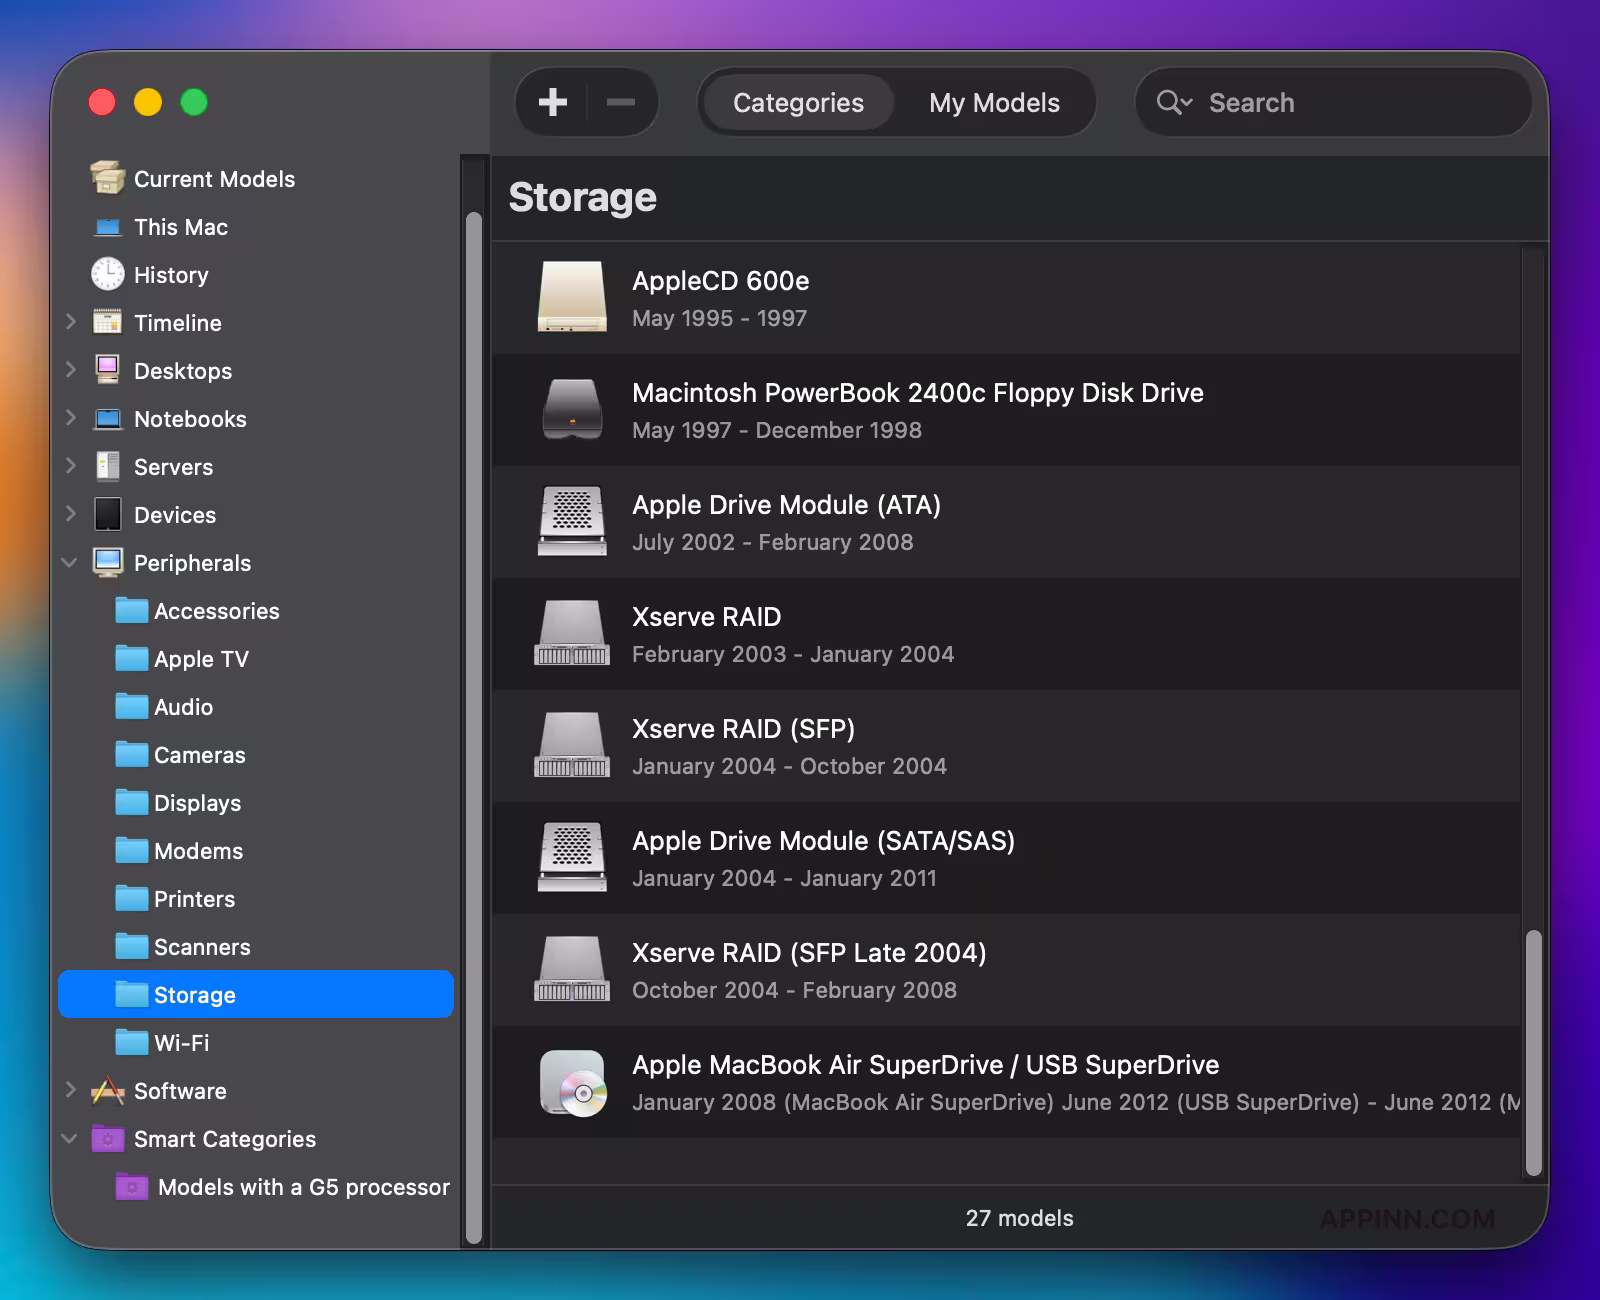Click the plus button to add a model
1600x1300 pixels.
pyautogui.click(x=552, y=102)
